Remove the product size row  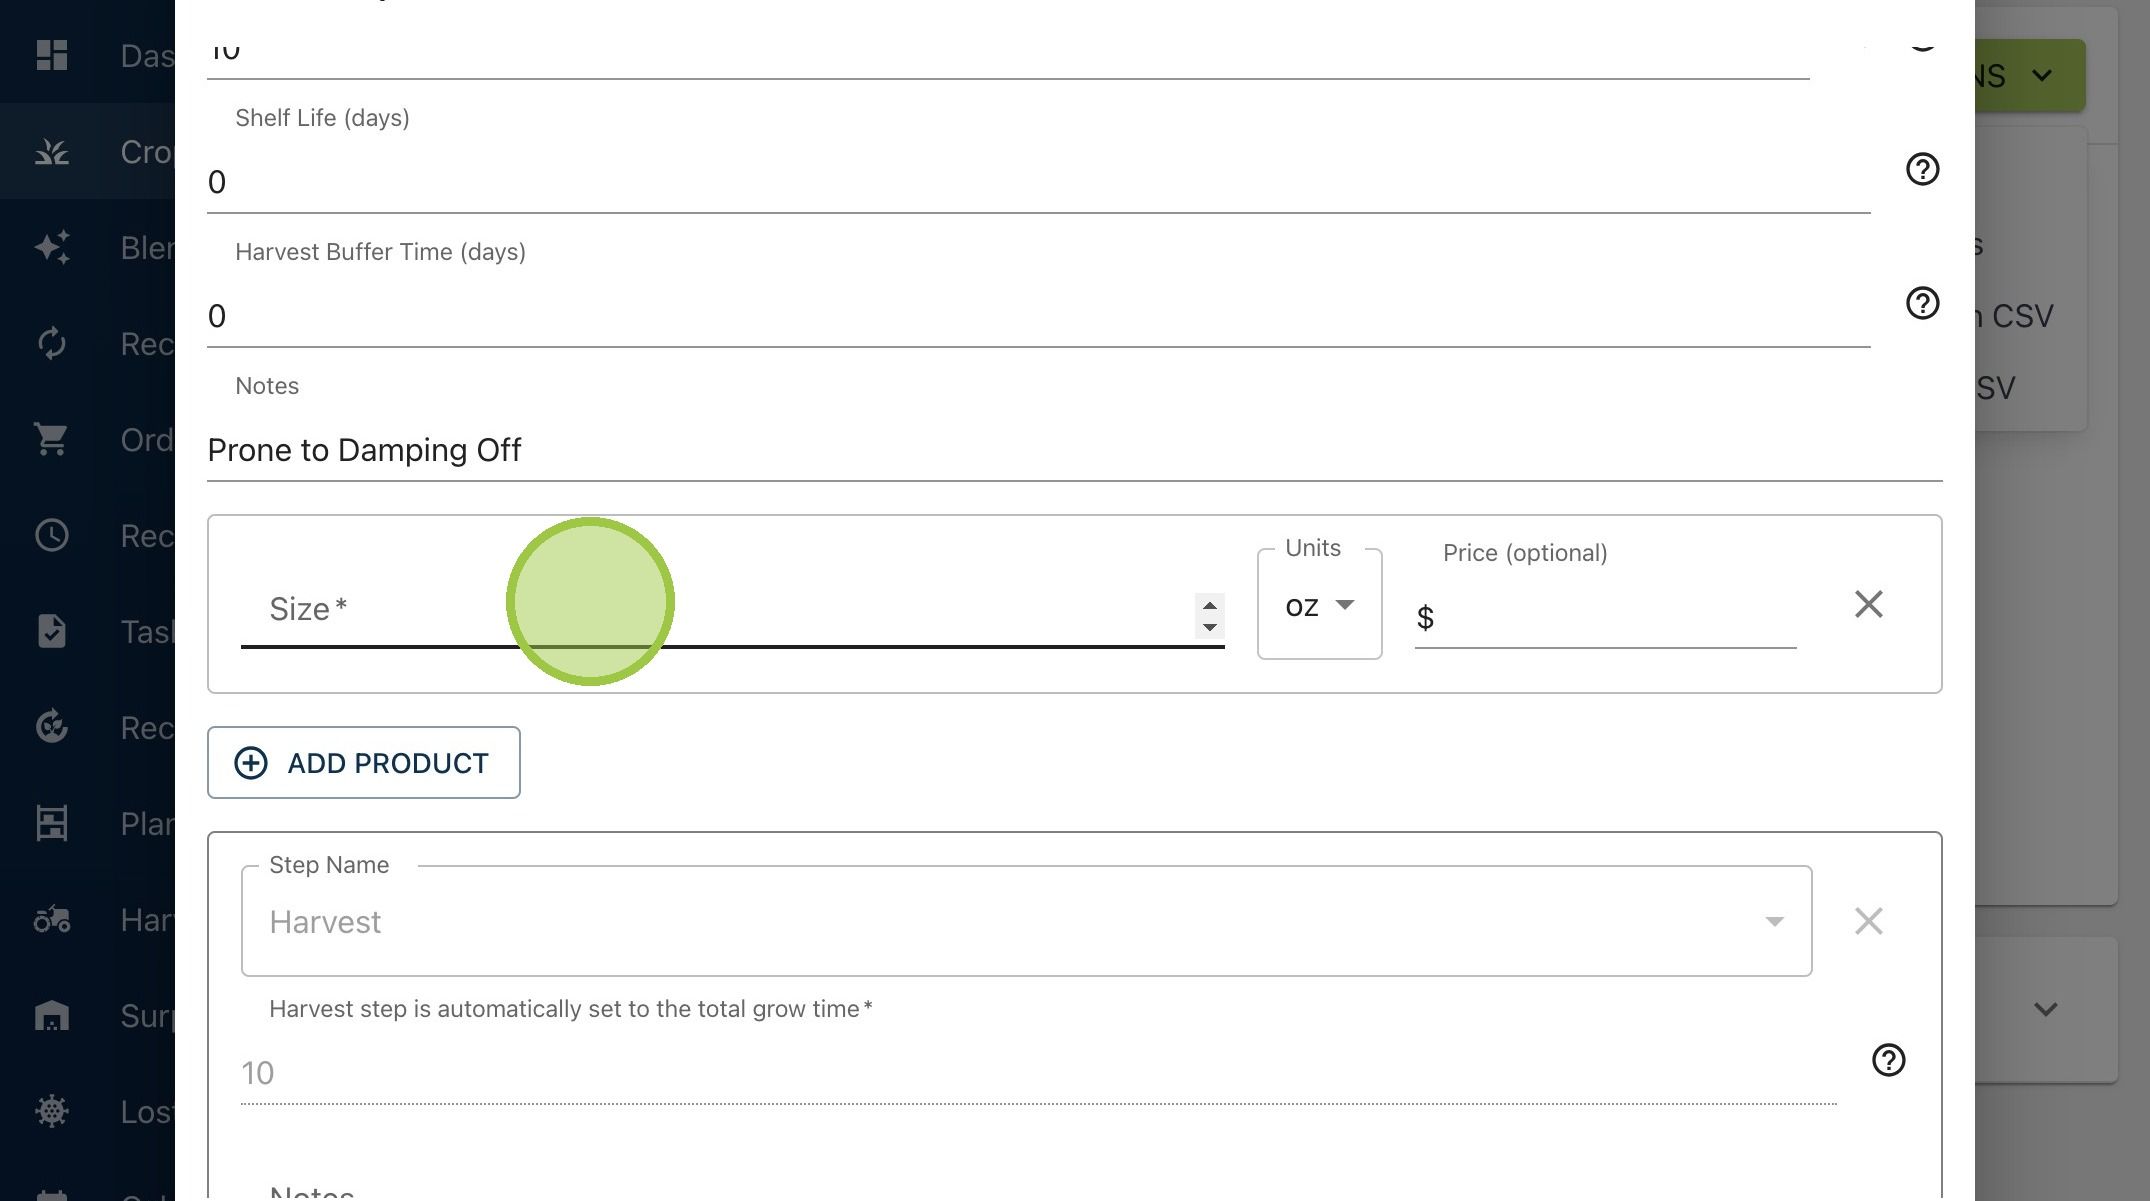tap(1868, 604)
